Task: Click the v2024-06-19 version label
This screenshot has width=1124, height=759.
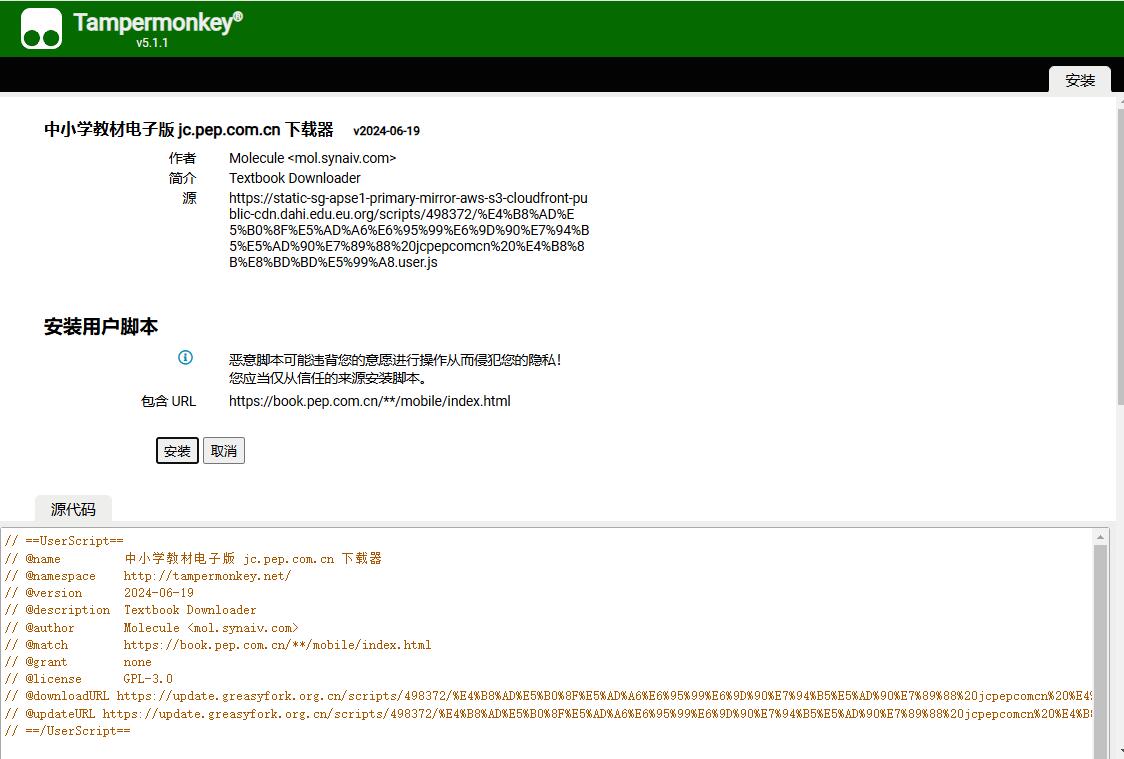Action: tap(386, 131)
